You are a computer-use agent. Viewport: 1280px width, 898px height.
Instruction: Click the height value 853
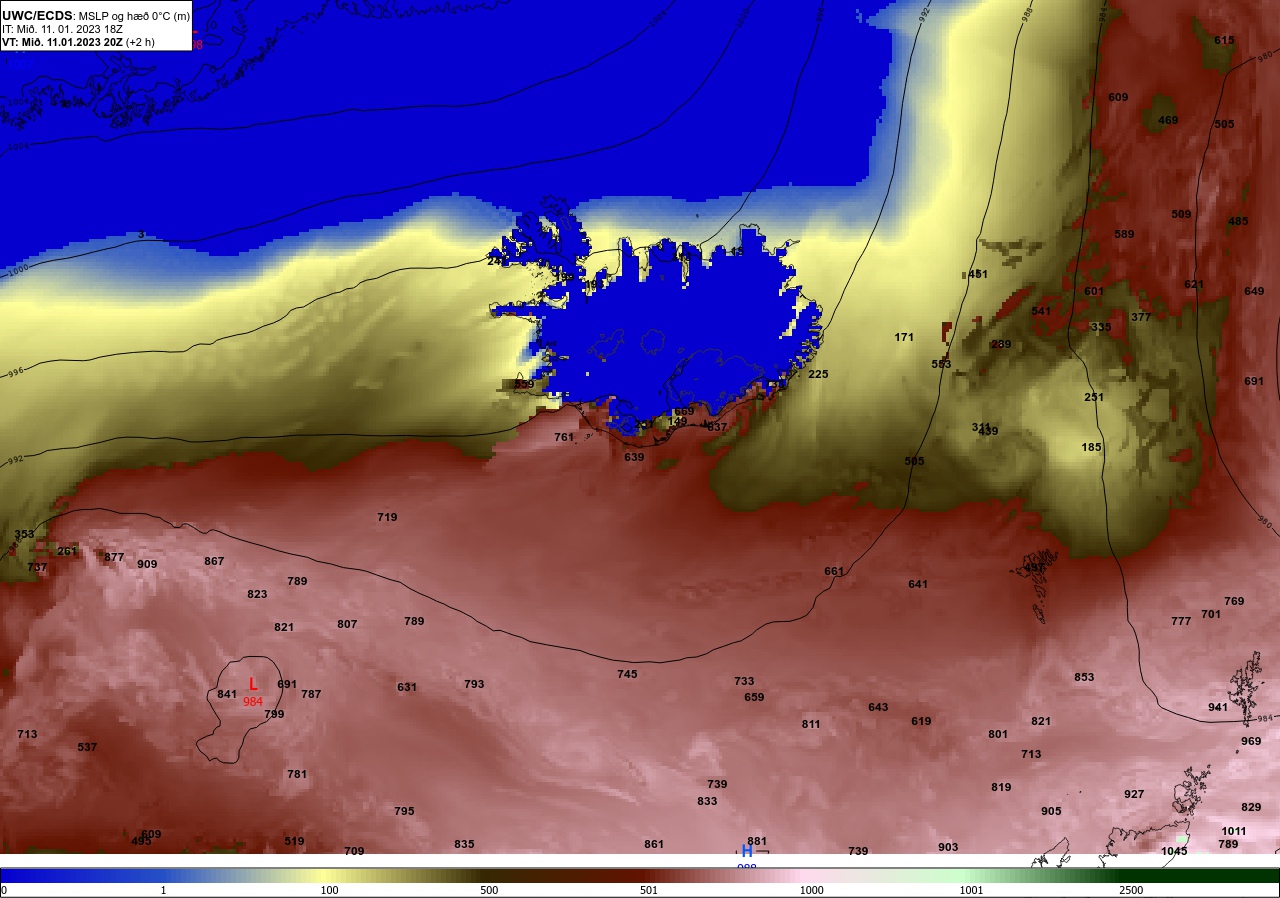pyautogui.click(x=1084, y=677)
